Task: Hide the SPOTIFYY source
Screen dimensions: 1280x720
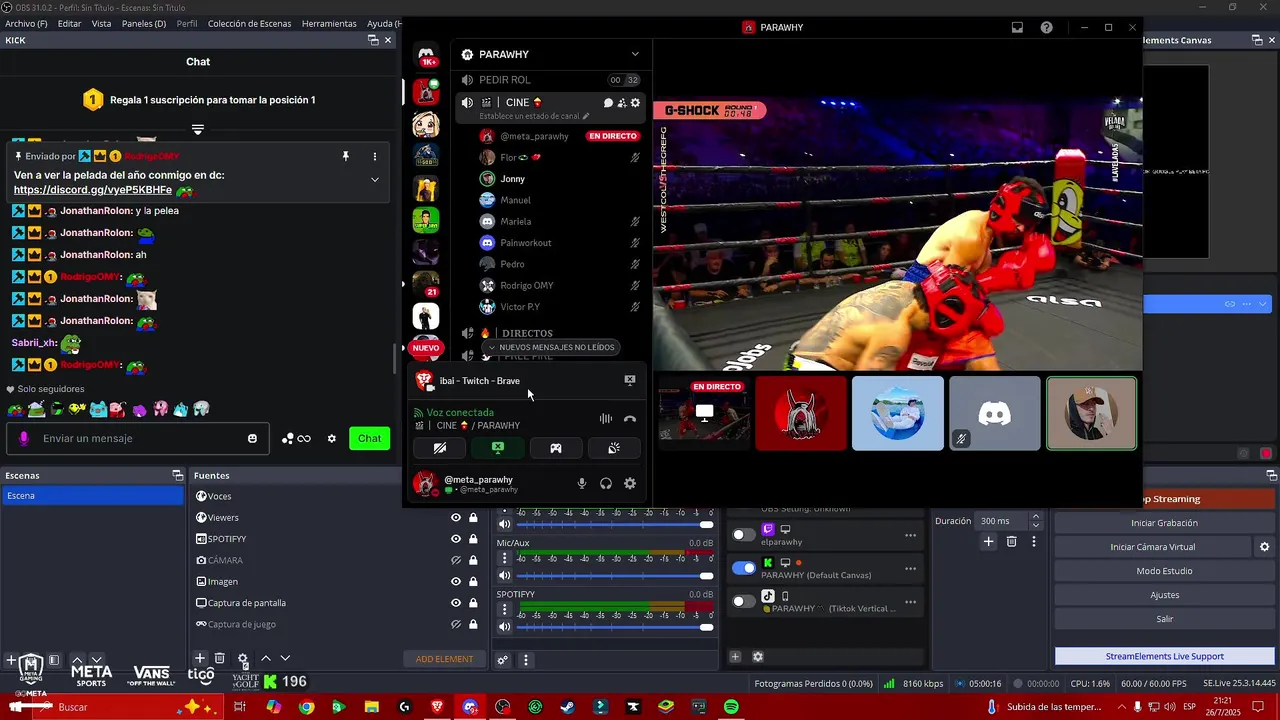Action: click(x=456, y=539)
